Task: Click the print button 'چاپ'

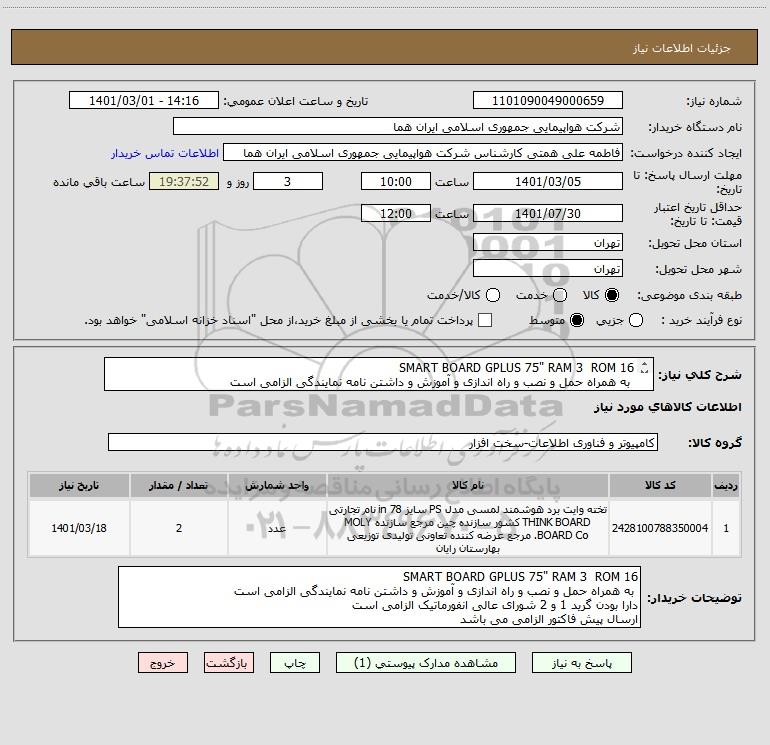Action: click(x=295, y=663)
